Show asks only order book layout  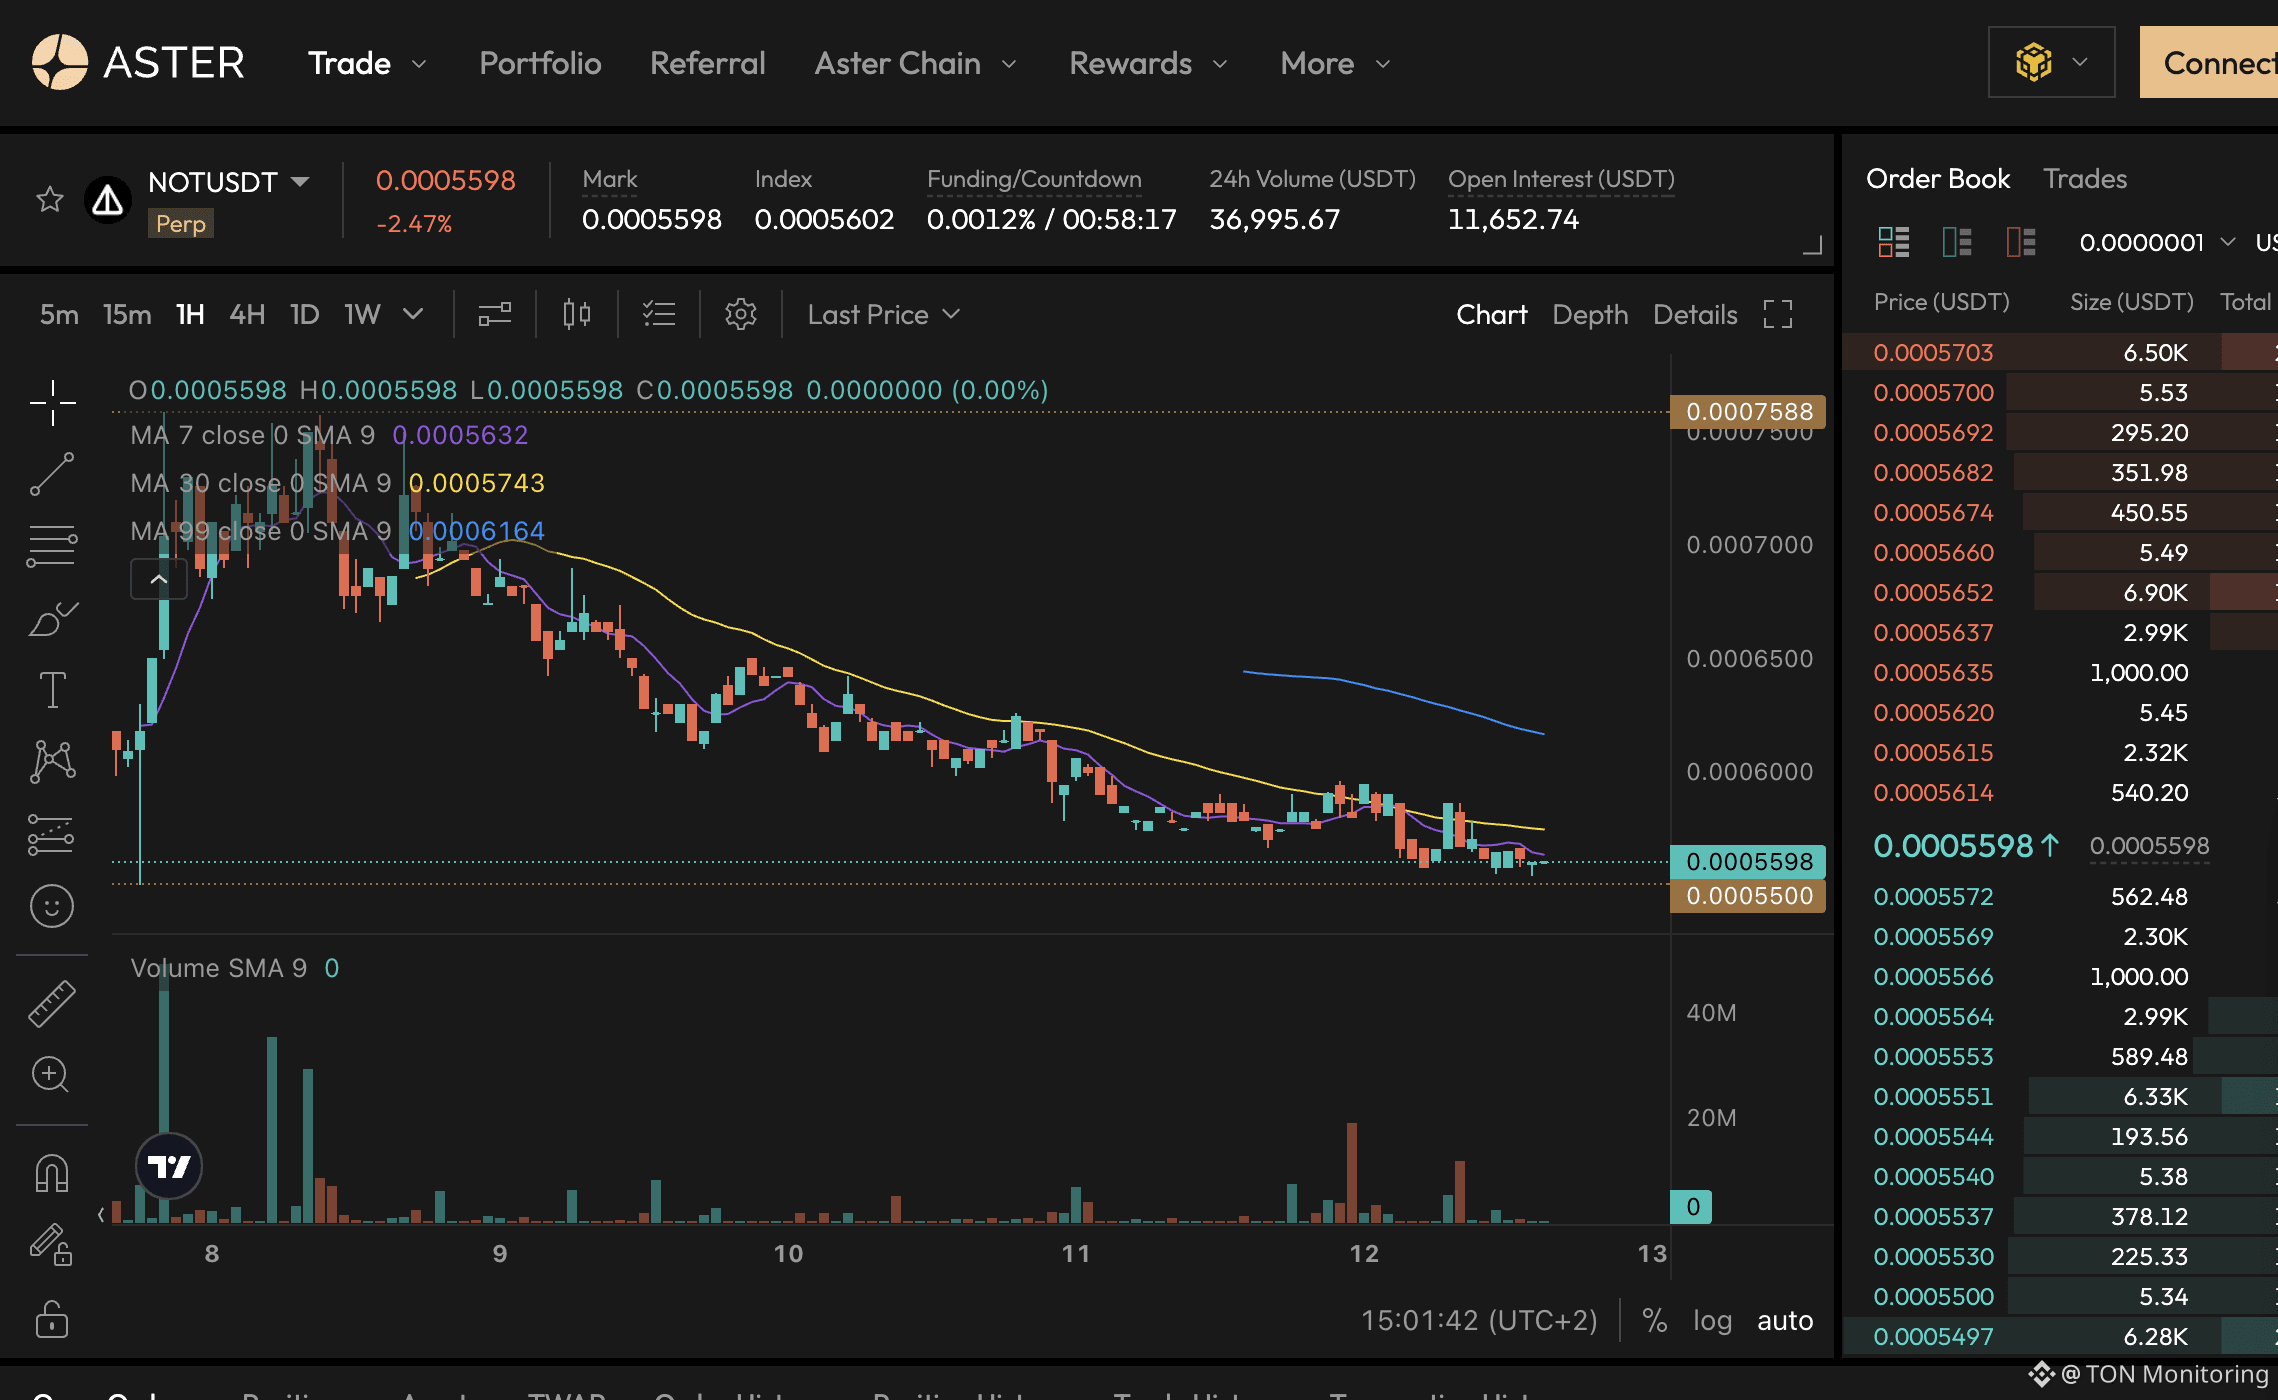(x=2021, y=242)
